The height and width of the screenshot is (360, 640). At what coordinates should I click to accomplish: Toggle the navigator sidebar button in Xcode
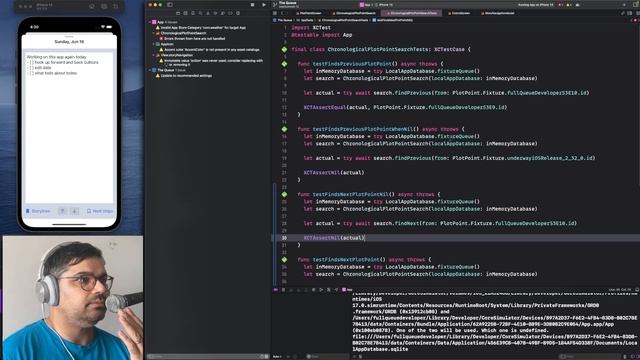pos(170,5)
